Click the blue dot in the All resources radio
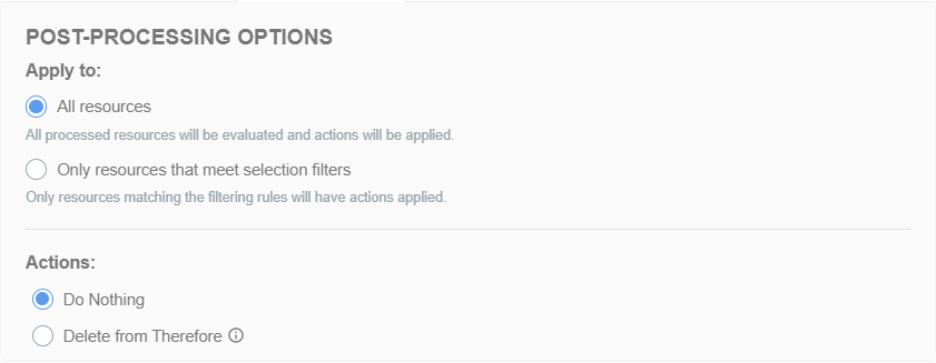 pyautogui.click(x=36, y=106)
